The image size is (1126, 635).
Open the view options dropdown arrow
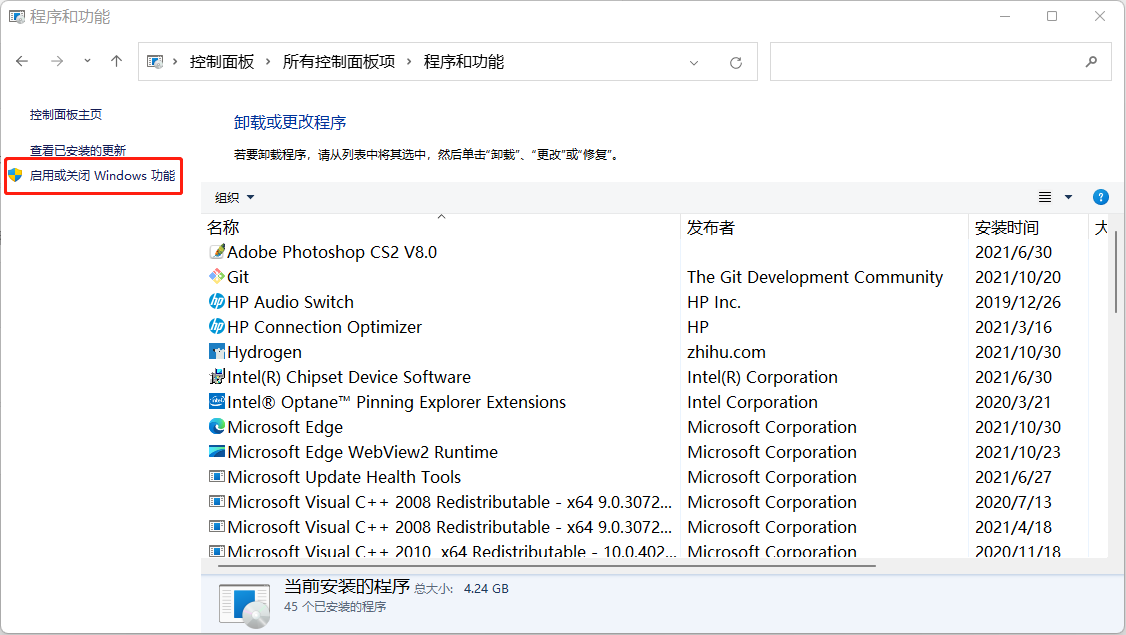tap(1069, 197)
